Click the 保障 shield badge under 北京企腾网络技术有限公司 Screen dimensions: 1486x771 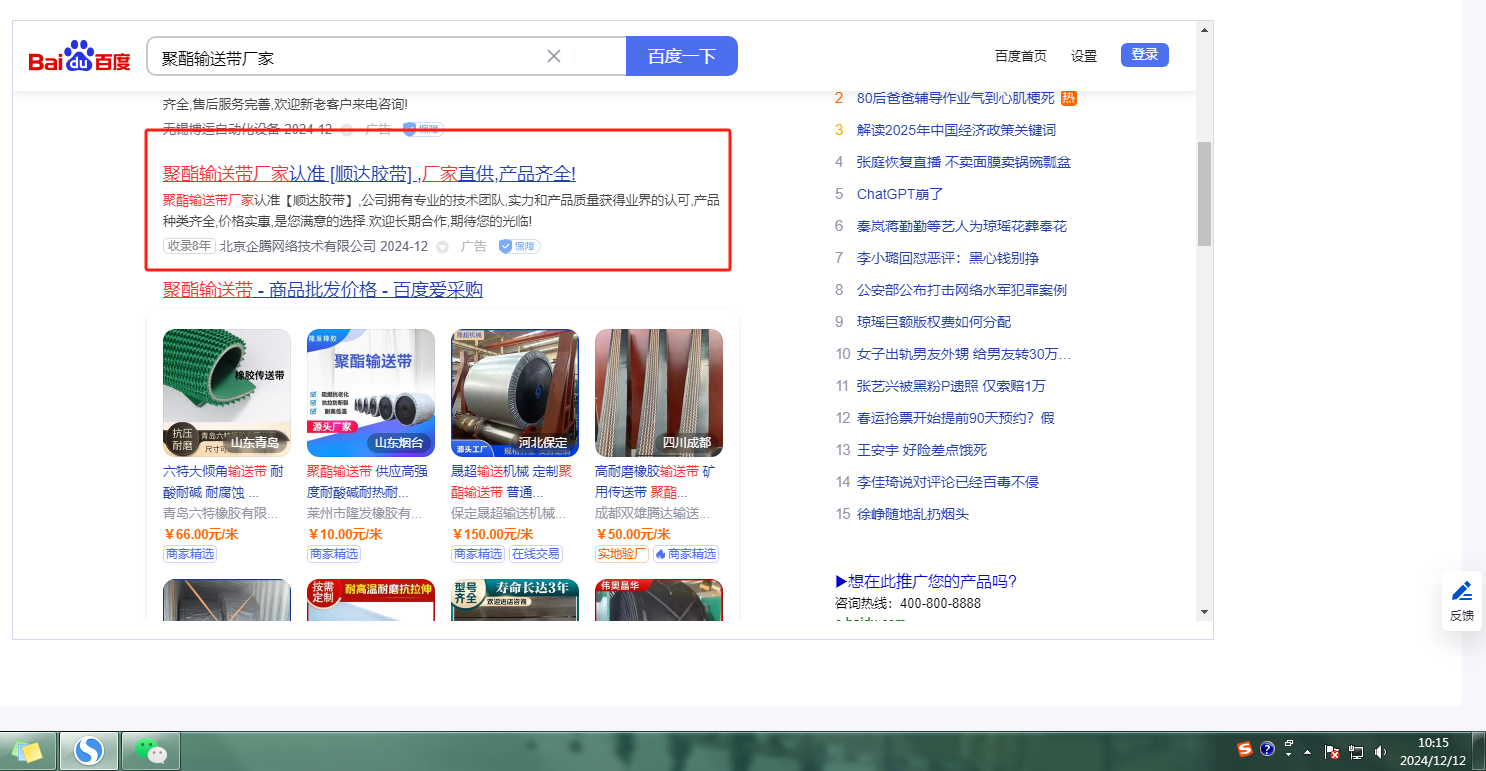coord(519,246)
